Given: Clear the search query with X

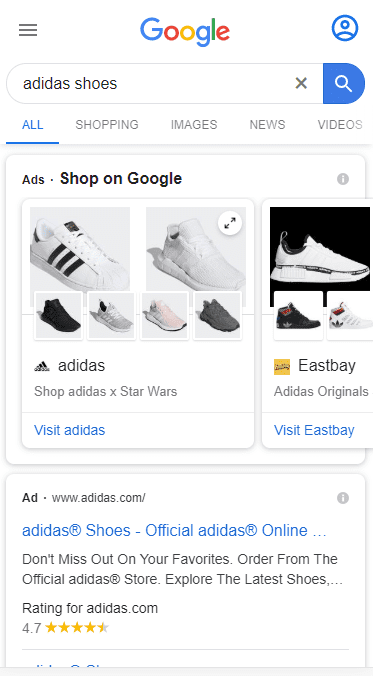Looking at the screenshot, I should (x=301, y=83).
